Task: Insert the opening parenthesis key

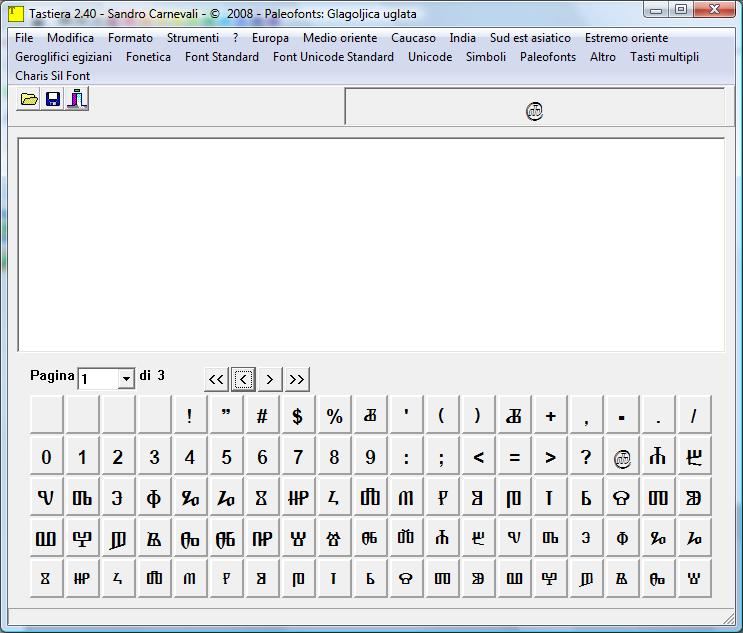Action: (442, 415)
